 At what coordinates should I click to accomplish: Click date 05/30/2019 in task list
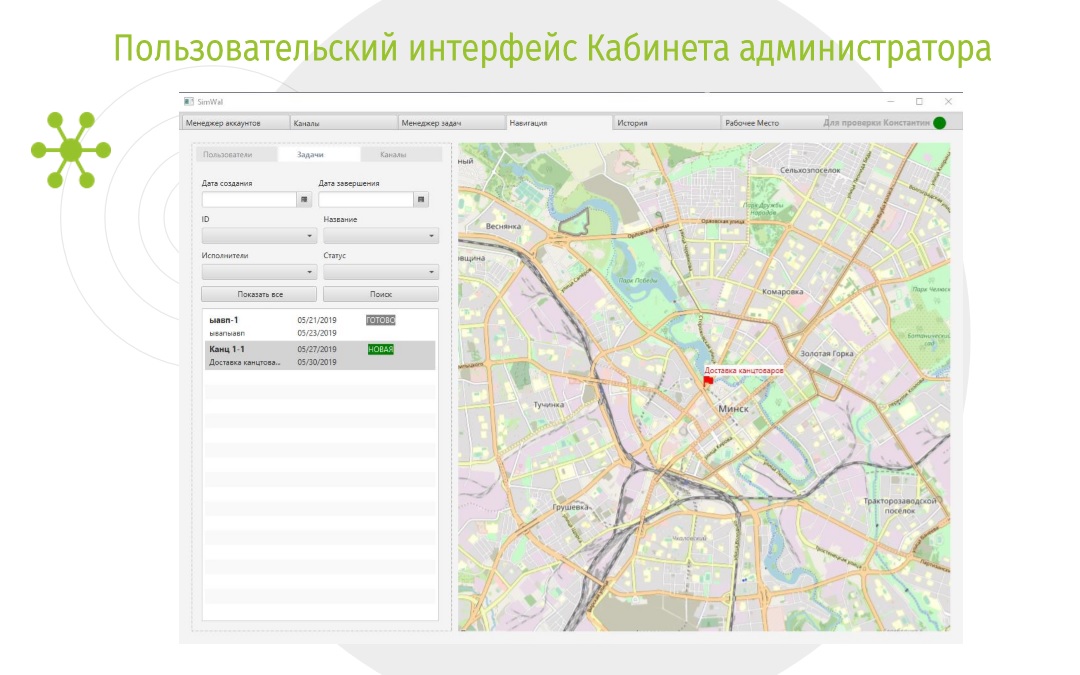[x=317, y=362]
